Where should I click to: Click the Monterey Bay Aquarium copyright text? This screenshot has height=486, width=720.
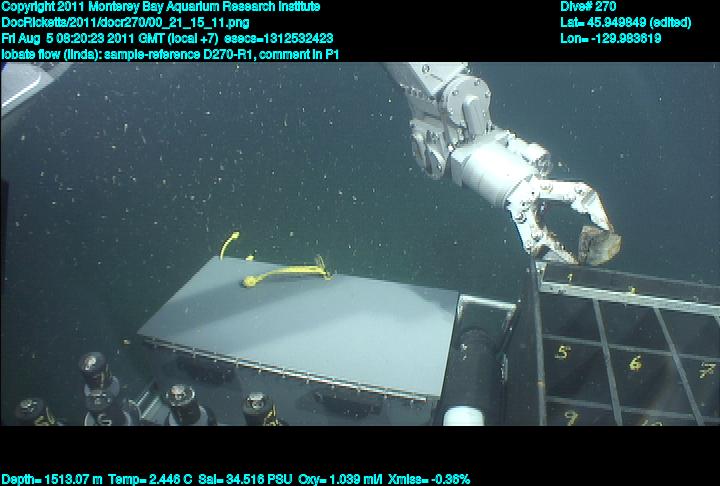tap(161, 6)
